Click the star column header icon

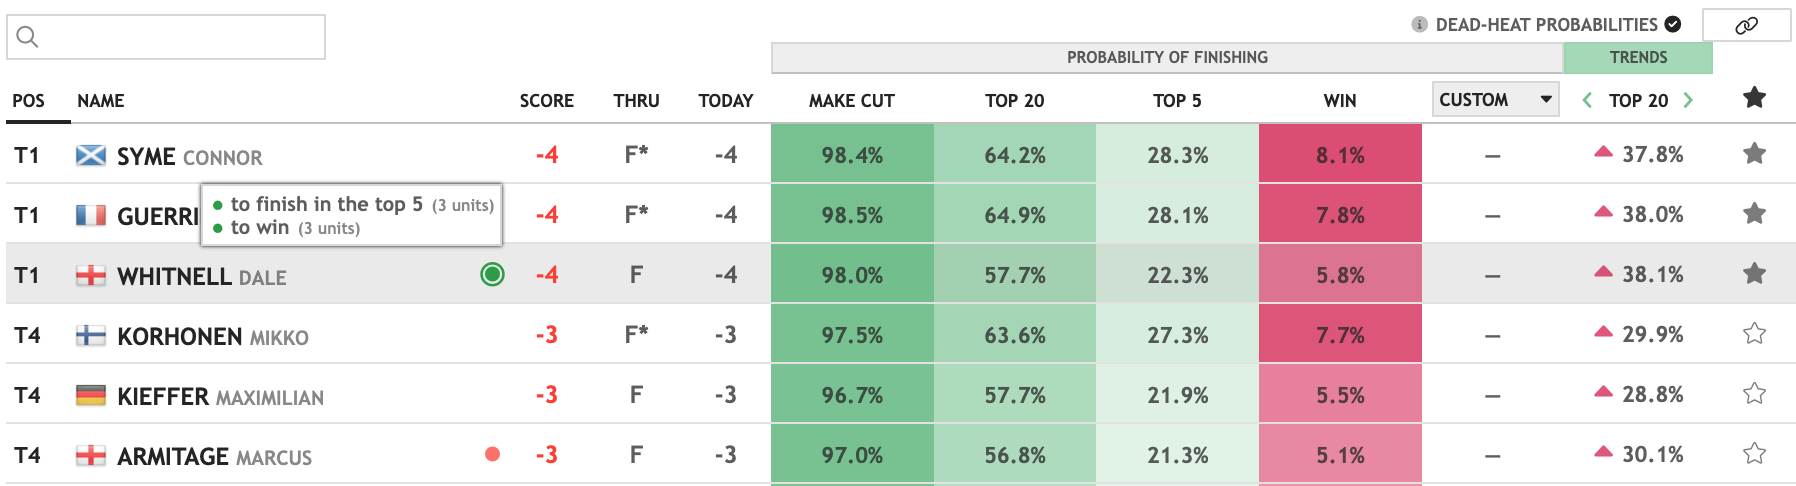click(1754, 98)
